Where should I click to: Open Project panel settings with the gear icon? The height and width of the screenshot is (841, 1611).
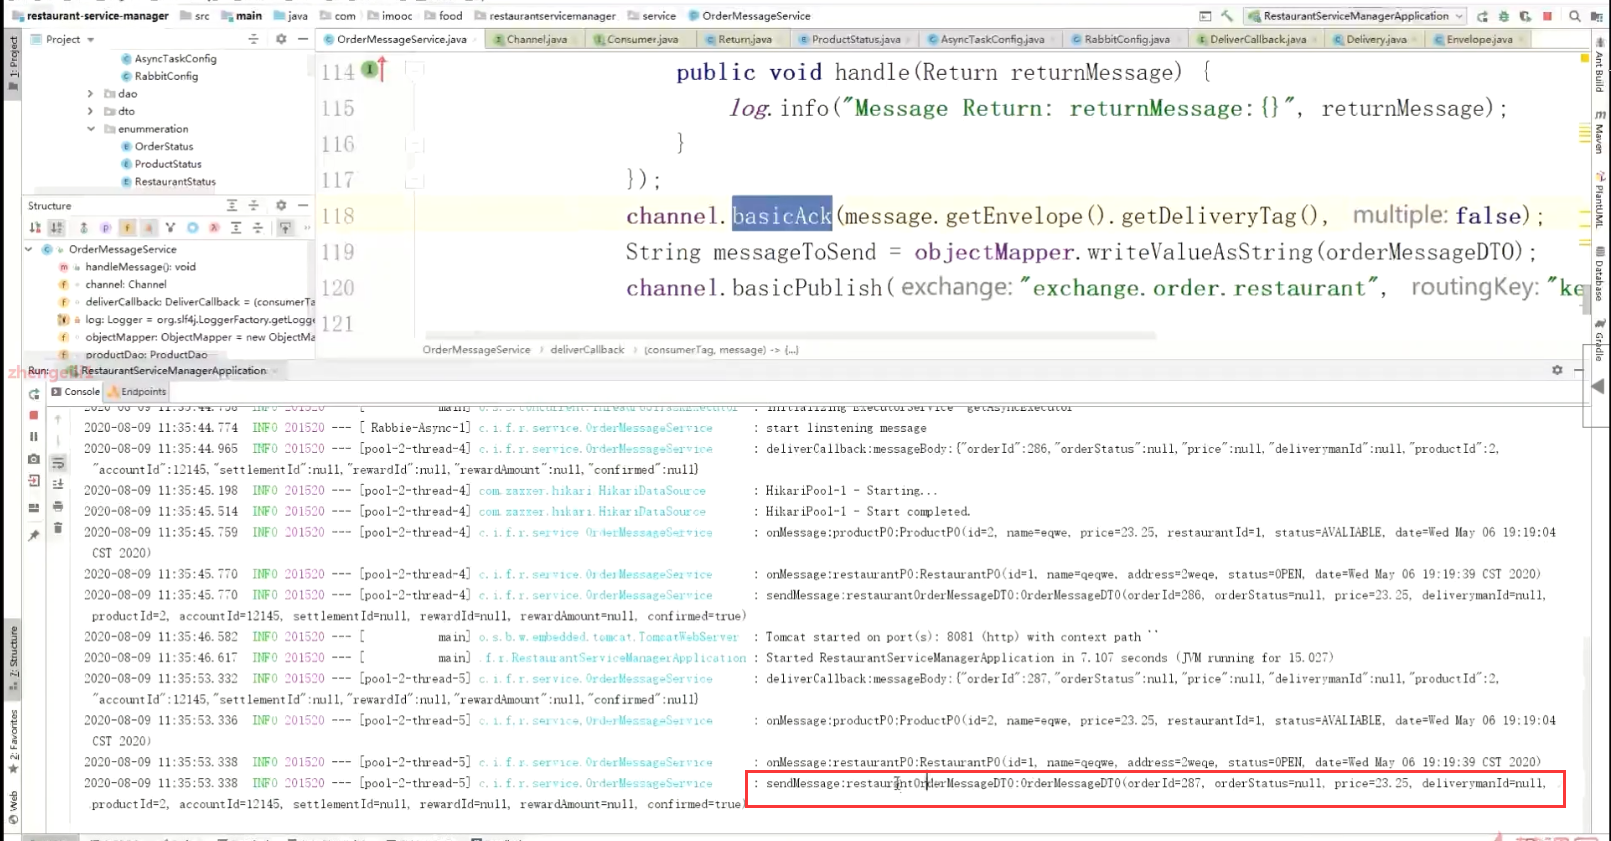[x=281, y=39]
